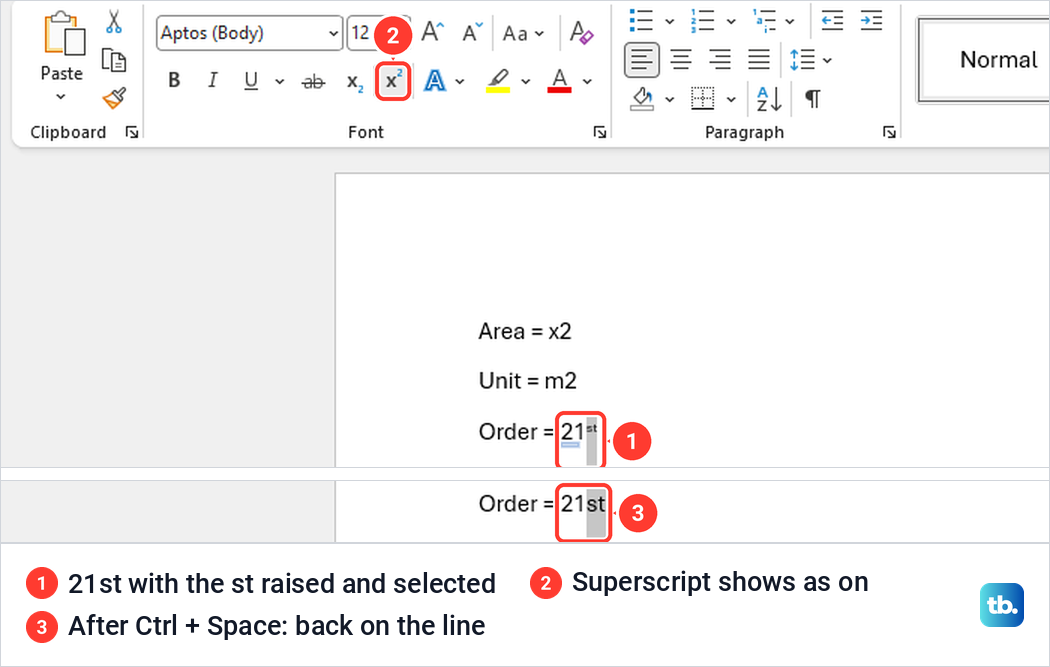Click the font size box showing 12
The height and width of the screenshot is (667, 1050).
tap(362, 33)
